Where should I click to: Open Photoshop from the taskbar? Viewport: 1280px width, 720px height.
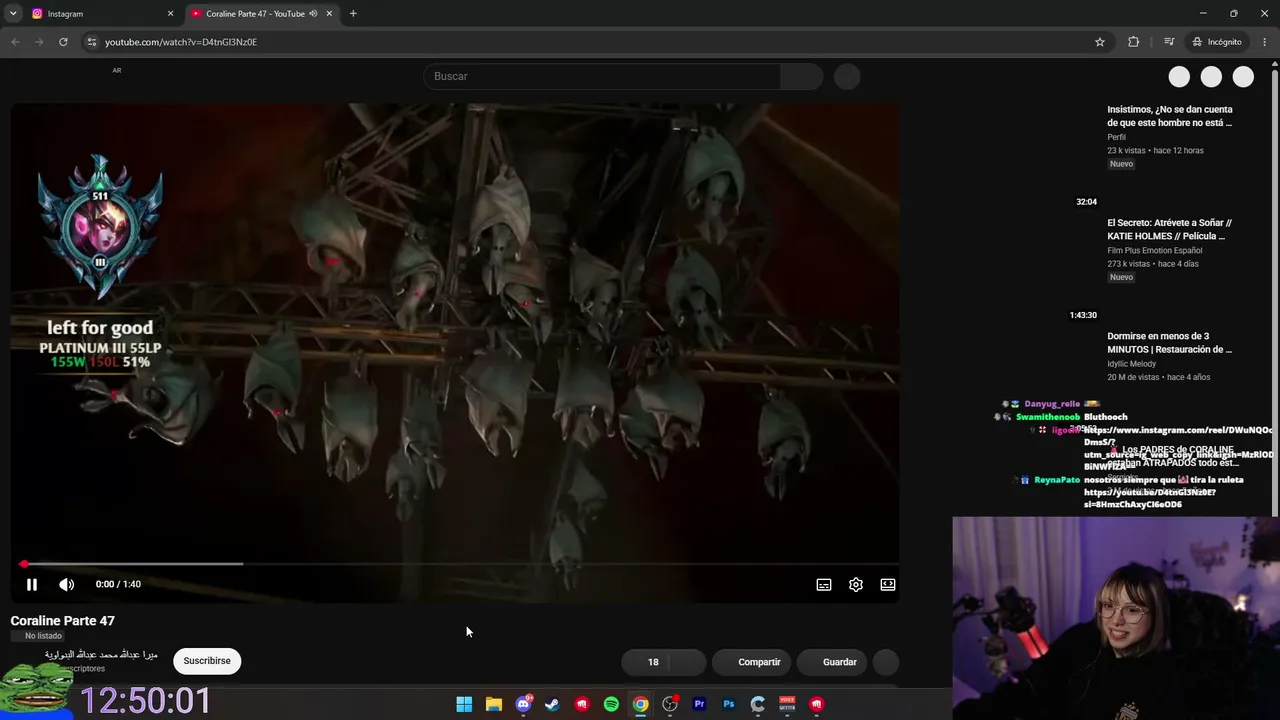point(729,704)
